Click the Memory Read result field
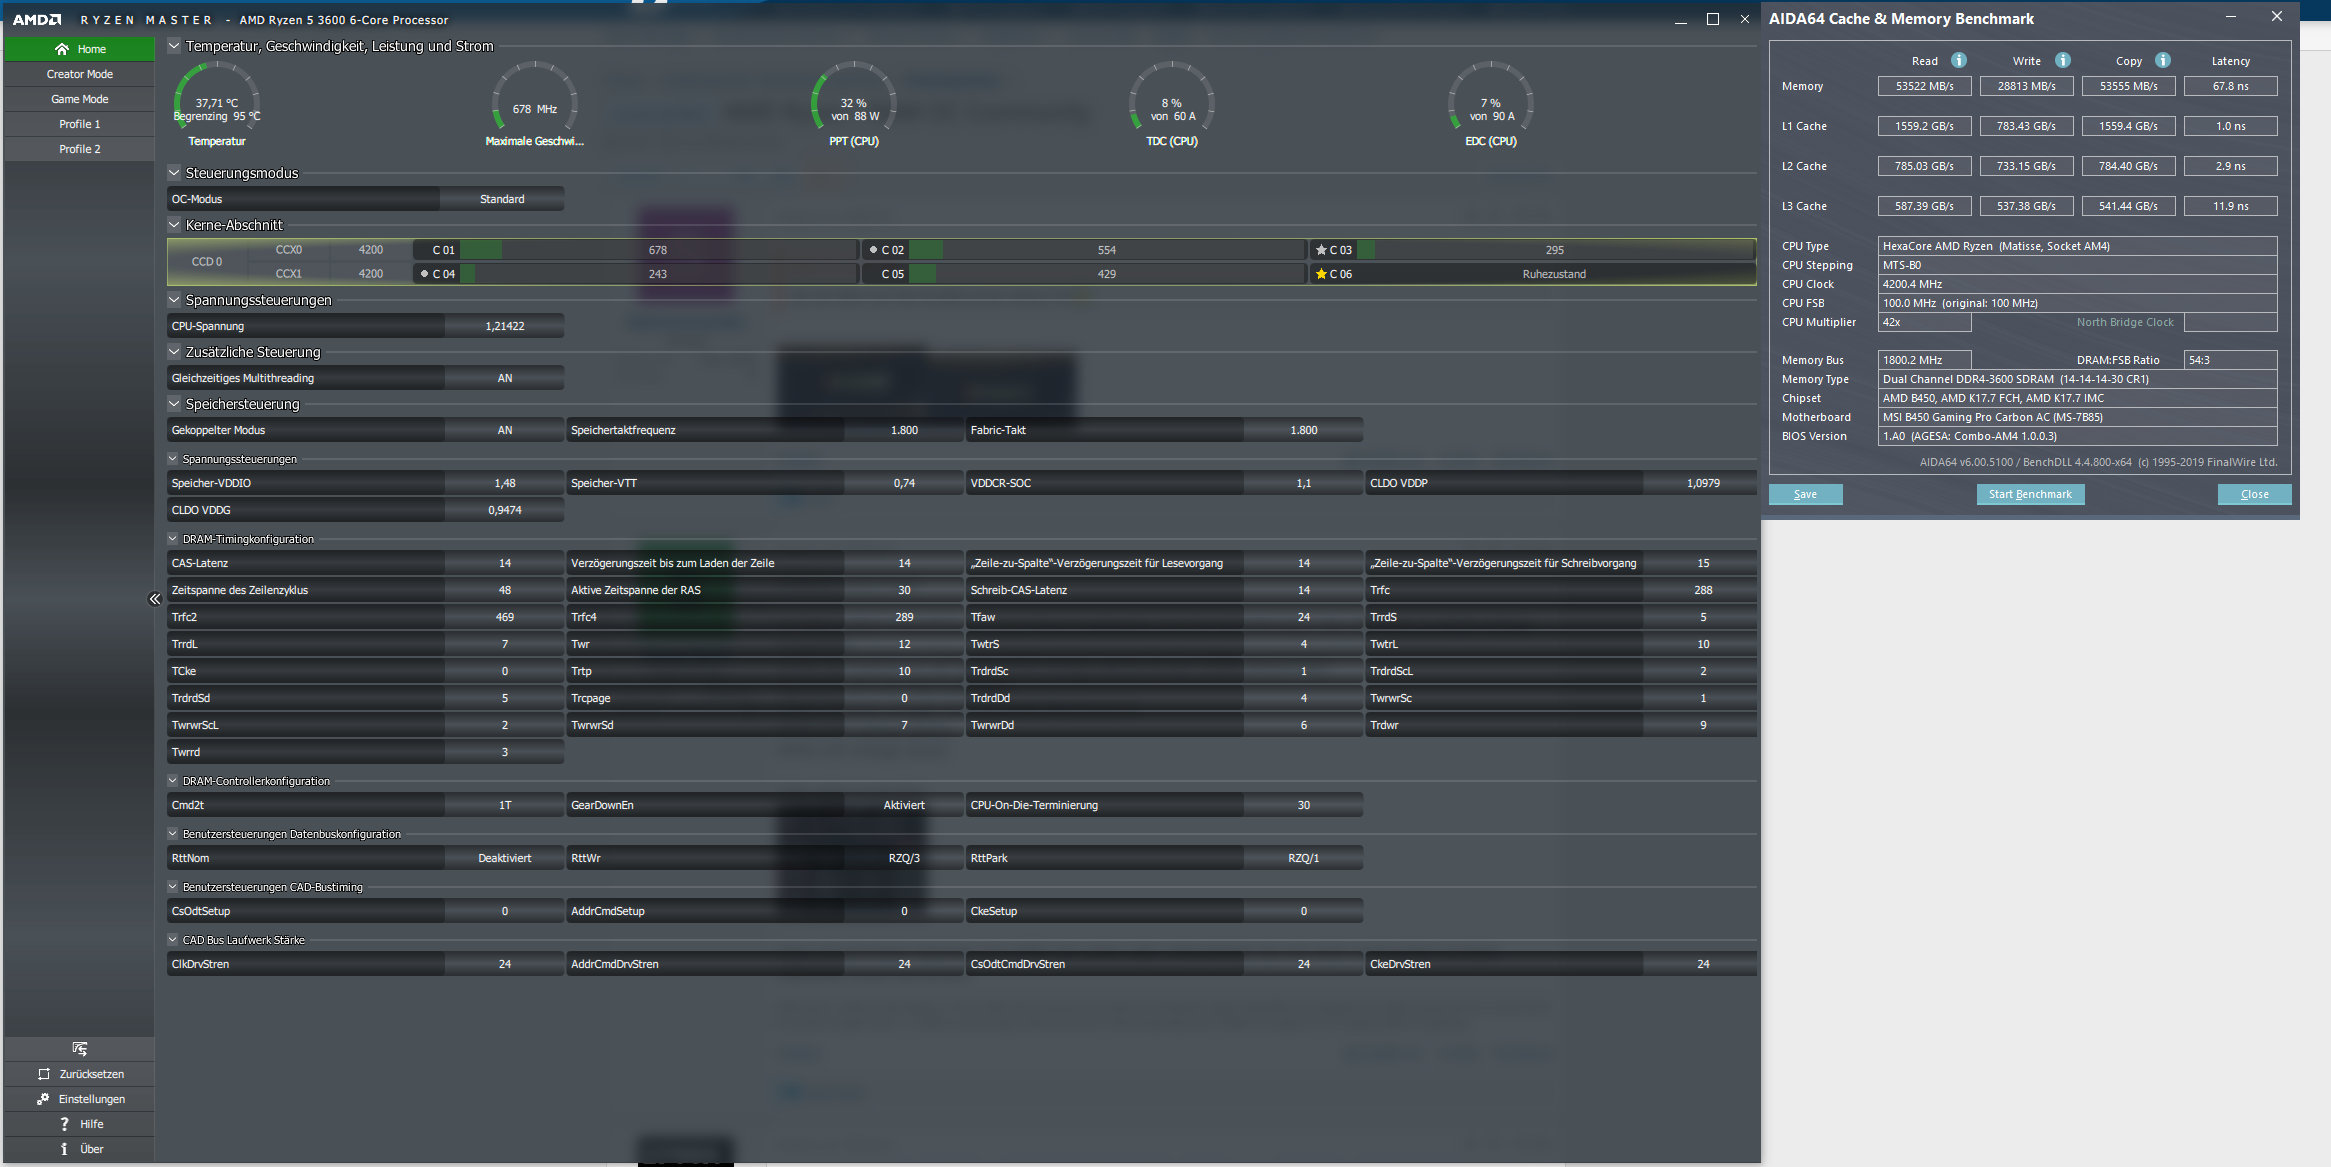2331x1167 pixels. point(1924,86)
